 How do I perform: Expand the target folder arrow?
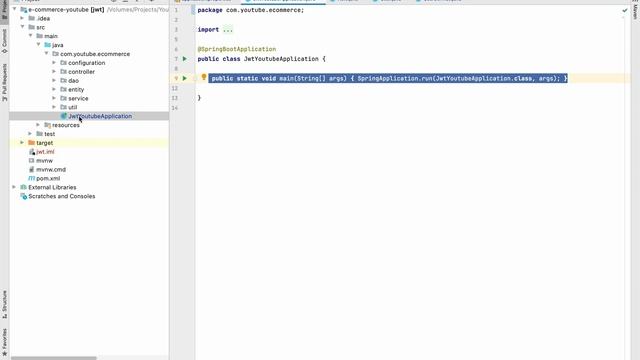coord(22,143)
